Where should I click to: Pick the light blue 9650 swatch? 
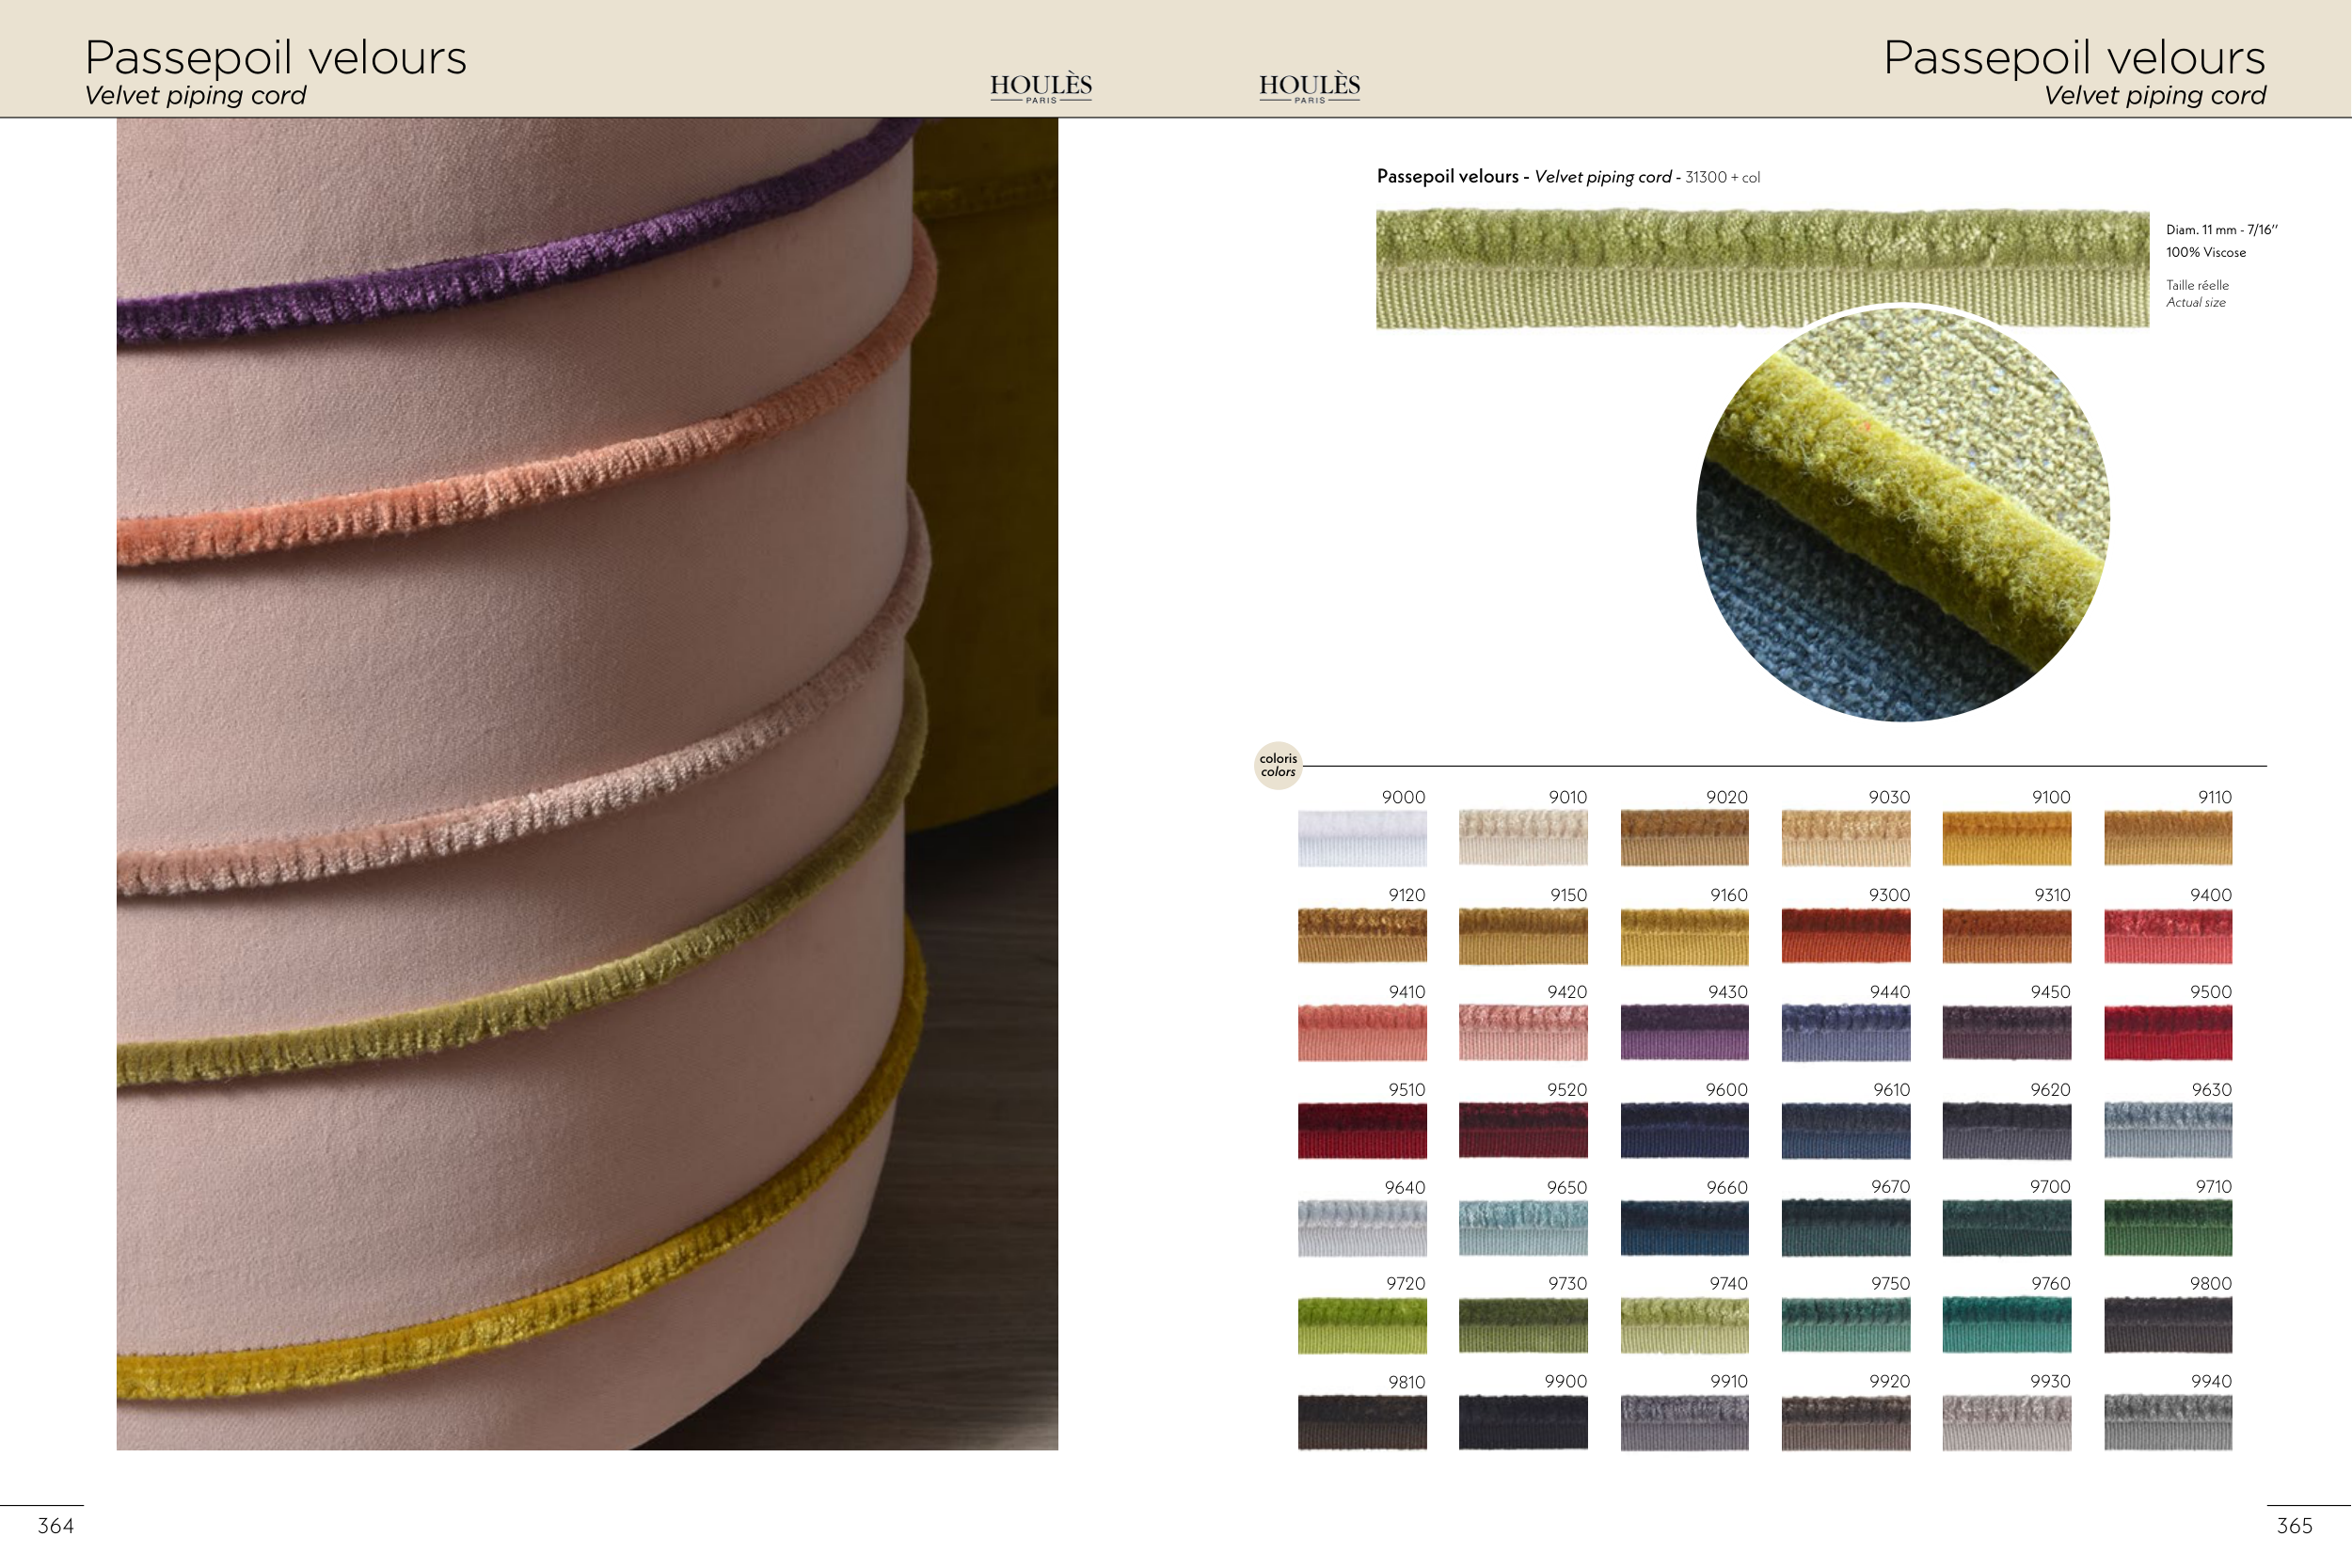click(x=1523, y=1228)
